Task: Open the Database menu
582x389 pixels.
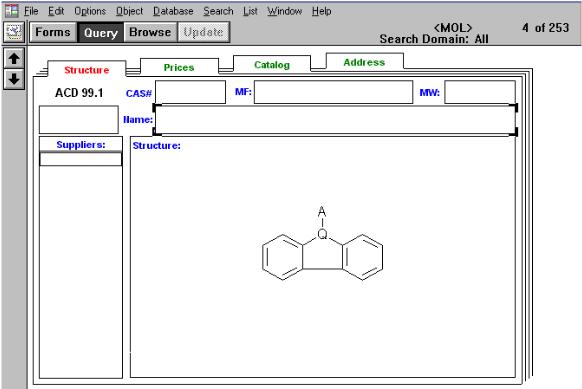Action: (x=173, y=11)
